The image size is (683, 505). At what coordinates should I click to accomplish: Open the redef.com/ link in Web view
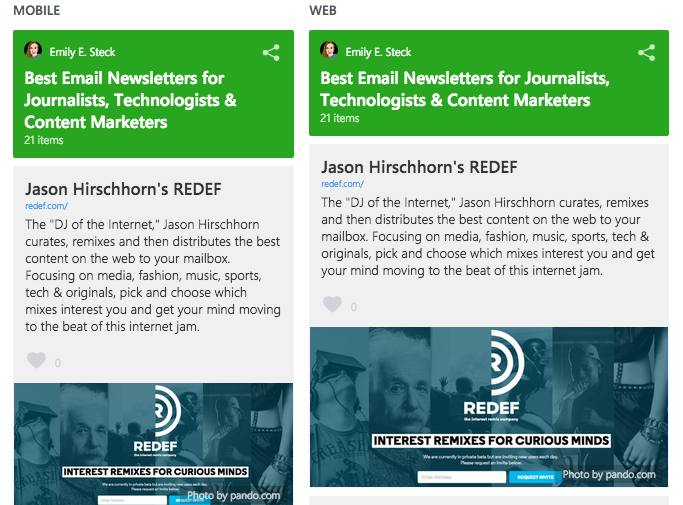point(342,184)
